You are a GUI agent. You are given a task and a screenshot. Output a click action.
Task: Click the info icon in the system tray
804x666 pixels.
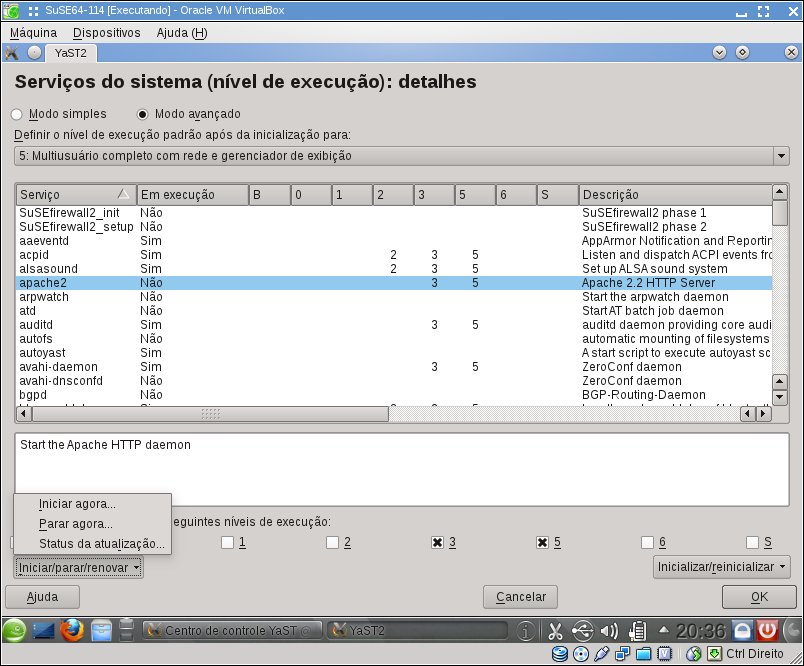point(526,631)
